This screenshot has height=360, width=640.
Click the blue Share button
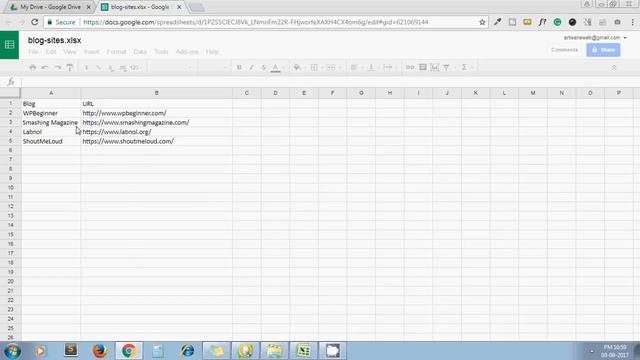[603, 50]
